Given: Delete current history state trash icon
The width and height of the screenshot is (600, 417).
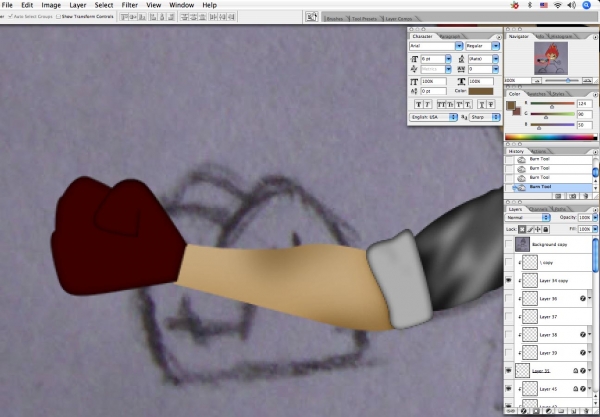Looking at the screenshot, I should (585, 196).
